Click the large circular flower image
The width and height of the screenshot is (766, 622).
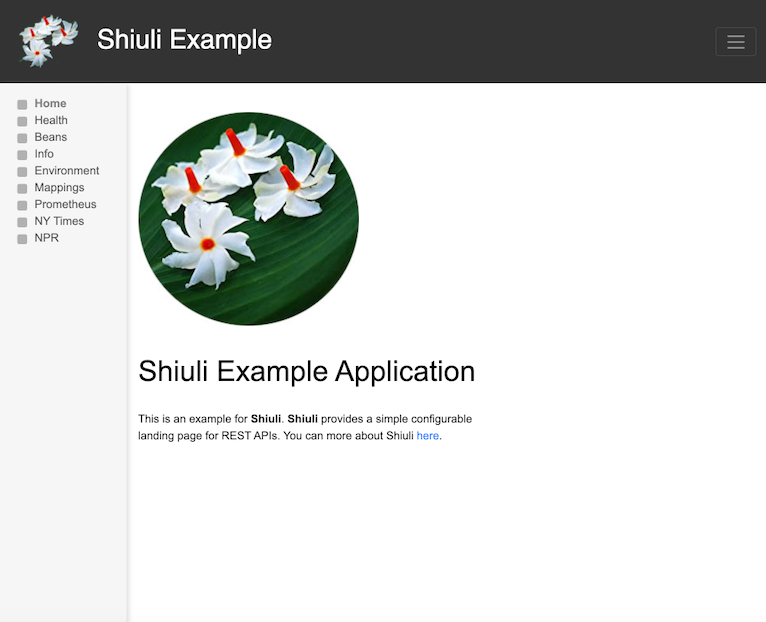249,219
